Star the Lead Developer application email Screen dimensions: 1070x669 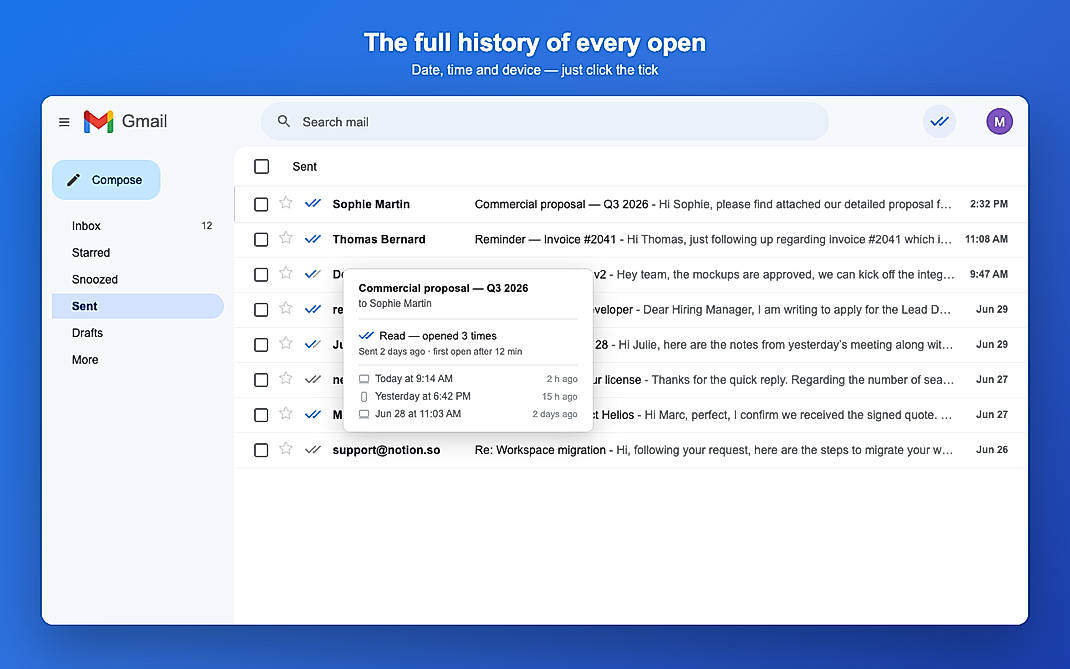point(286,309)
